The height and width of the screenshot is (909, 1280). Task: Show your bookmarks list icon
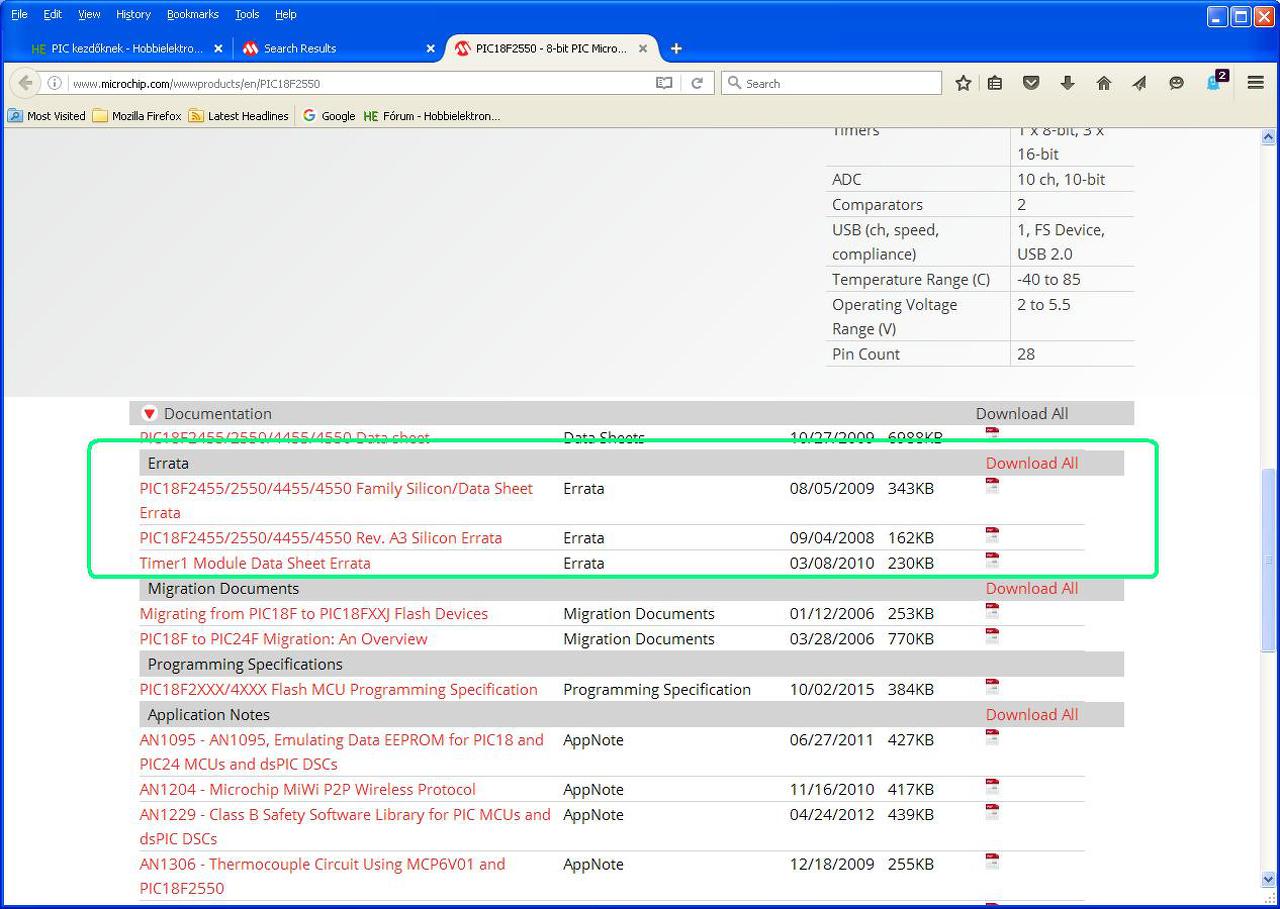click(995, 83)
